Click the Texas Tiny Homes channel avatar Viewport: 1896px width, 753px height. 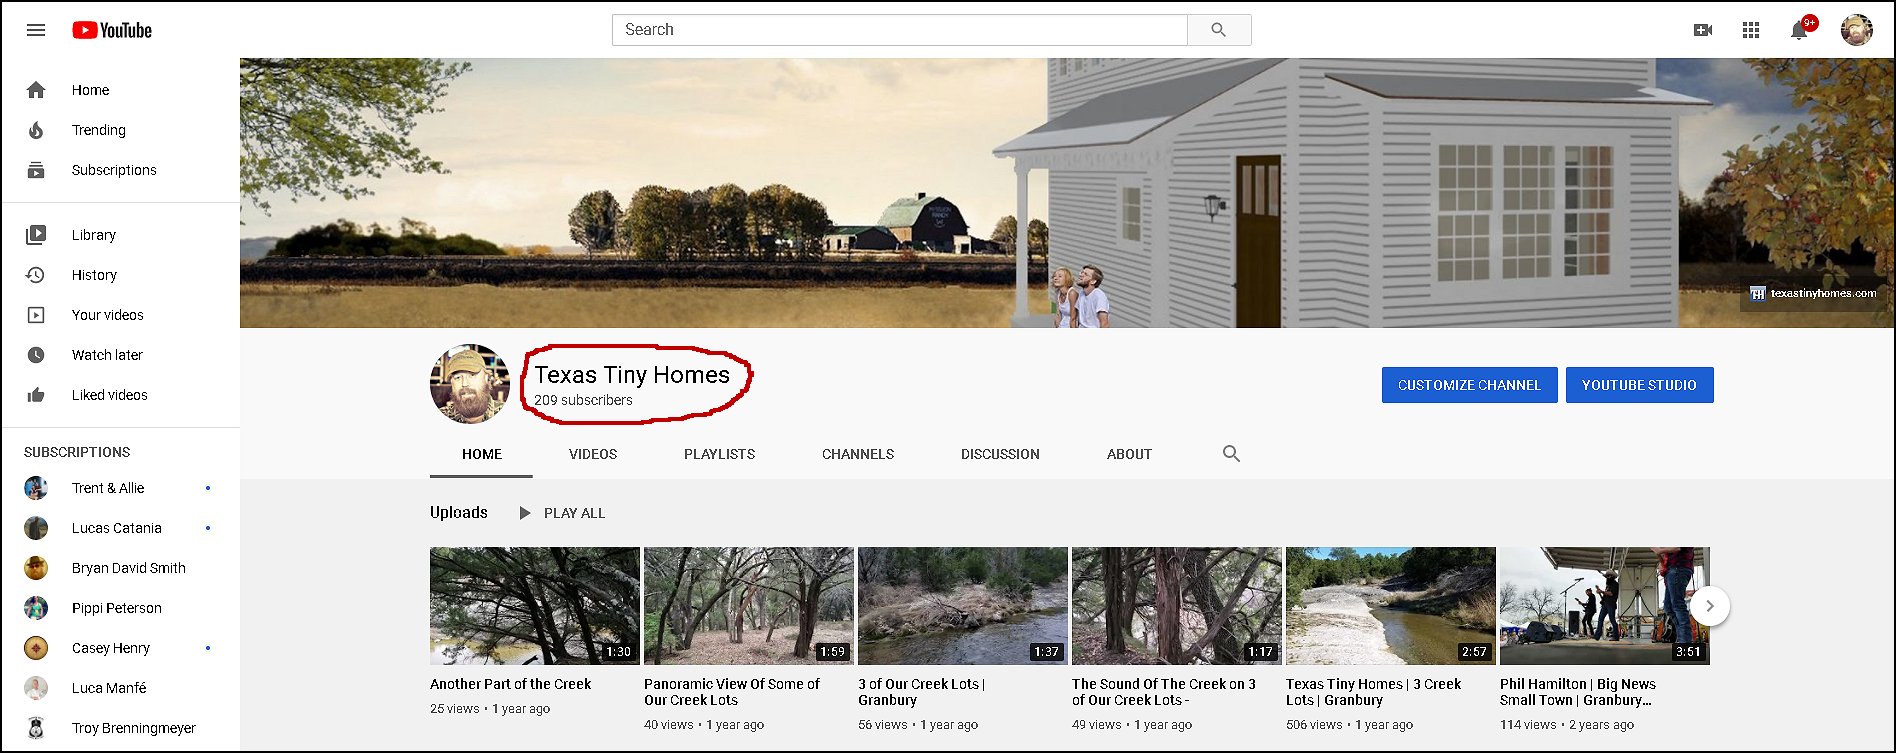[x=470, y=384]
